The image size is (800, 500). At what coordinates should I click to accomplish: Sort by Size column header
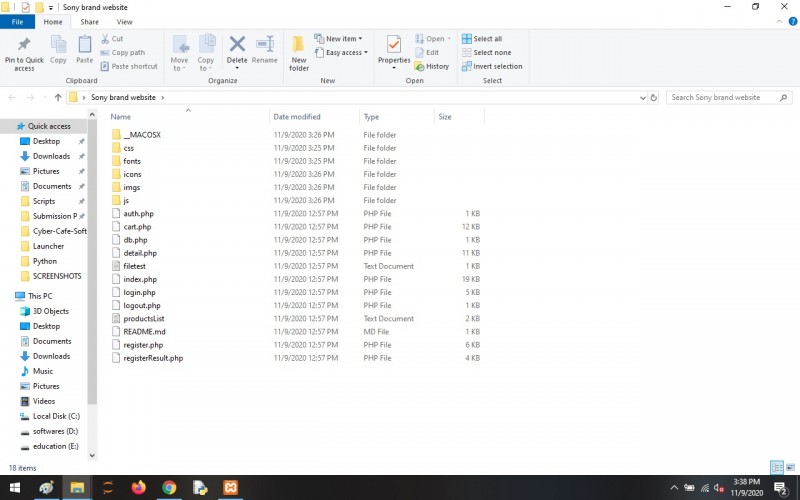(x=445, y=117)
